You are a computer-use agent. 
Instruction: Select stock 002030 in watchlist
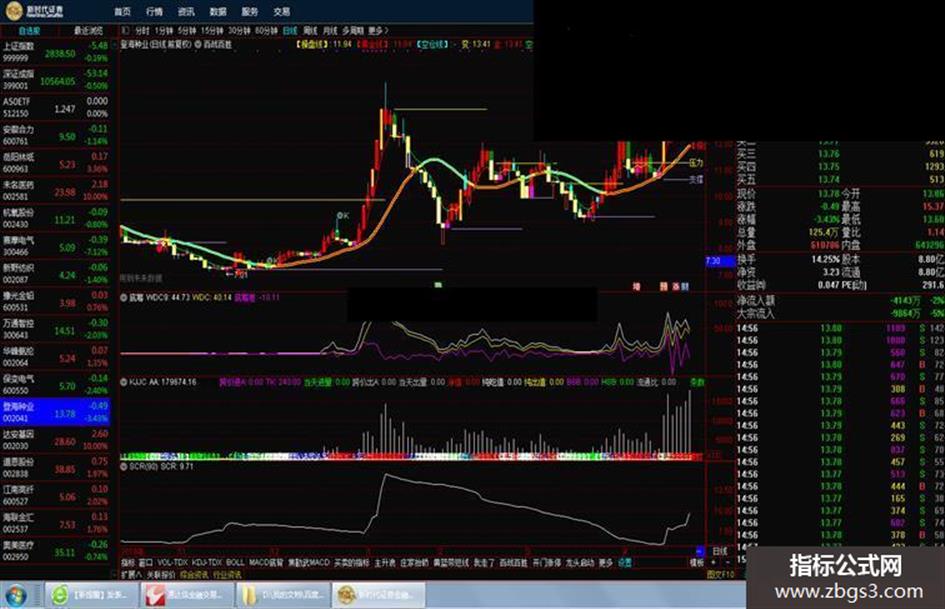pos(55,440)
